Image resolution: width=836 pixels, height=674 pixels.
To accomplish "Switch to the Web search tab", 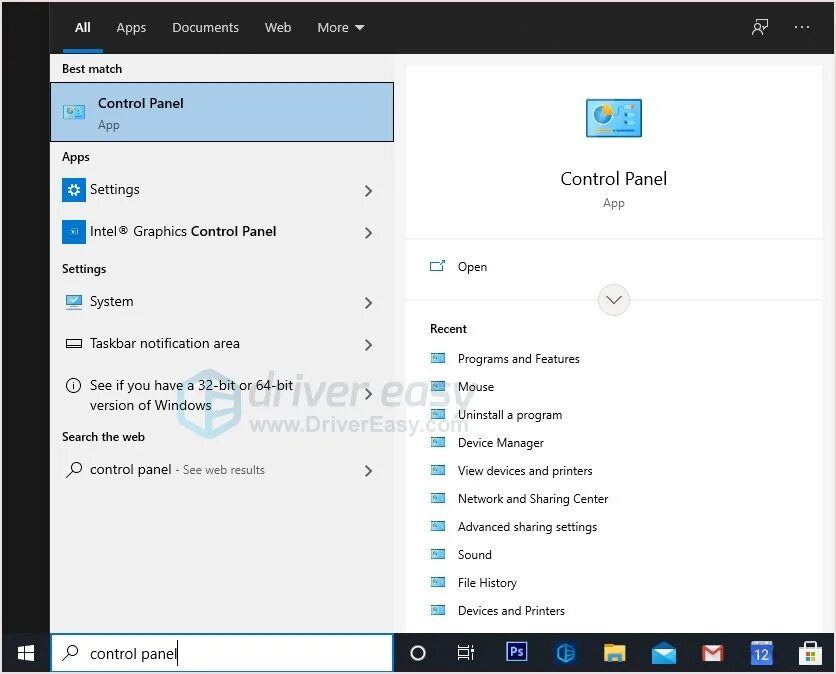I will [278, 27].
